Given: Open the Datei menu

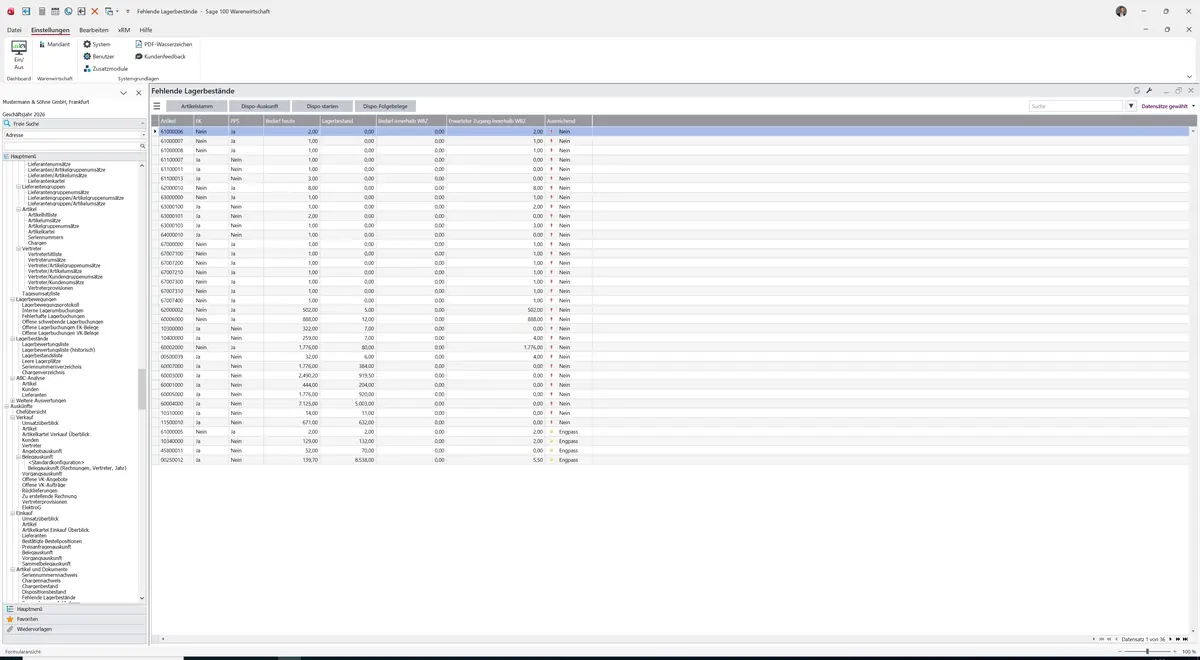Looking at the screenshot, I should pos(14,30).
